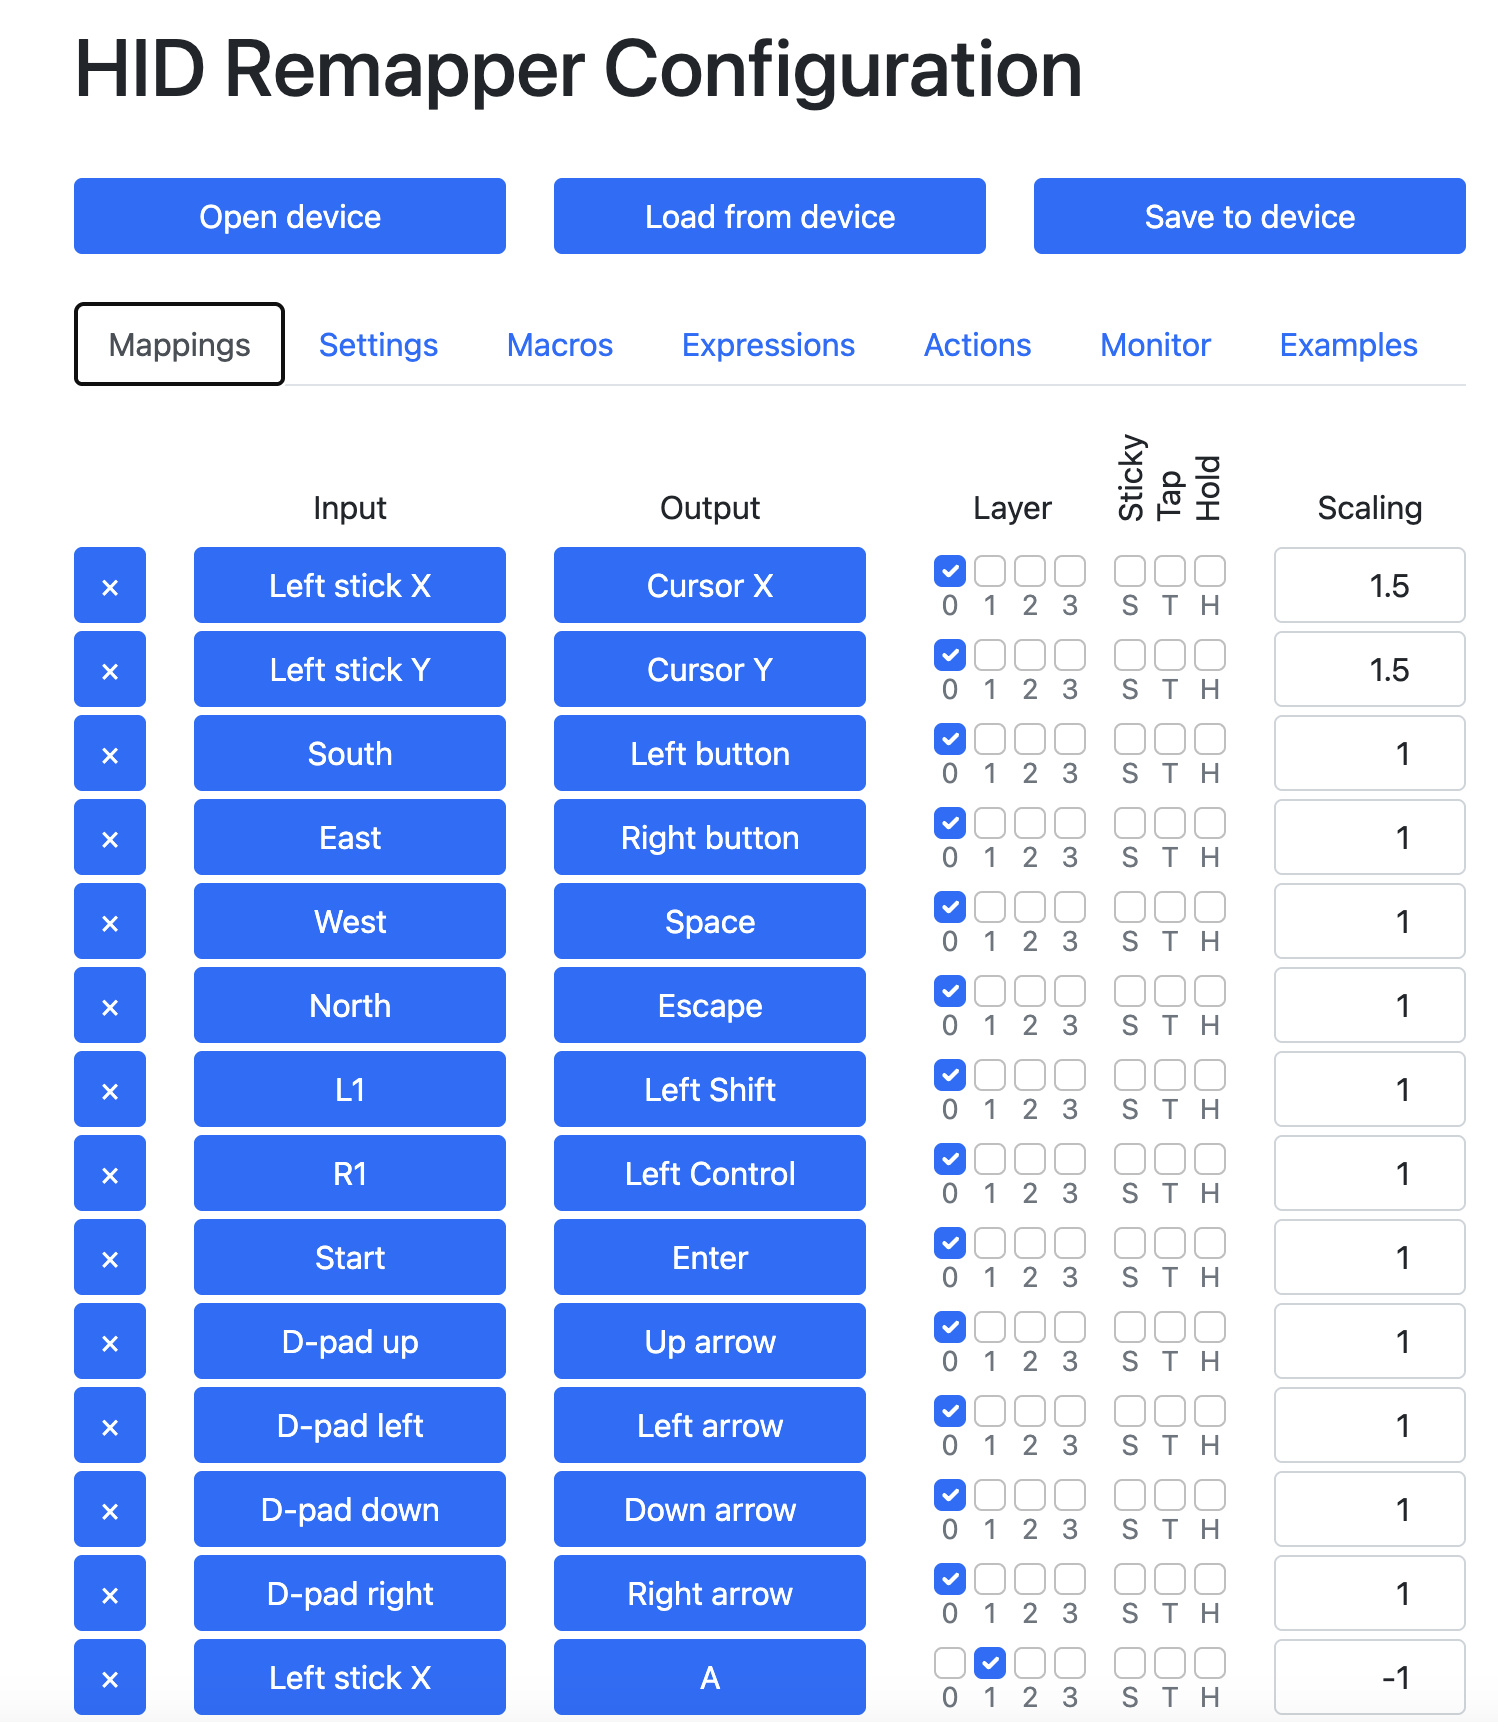Open the Expressions tab

click(768, 345)
